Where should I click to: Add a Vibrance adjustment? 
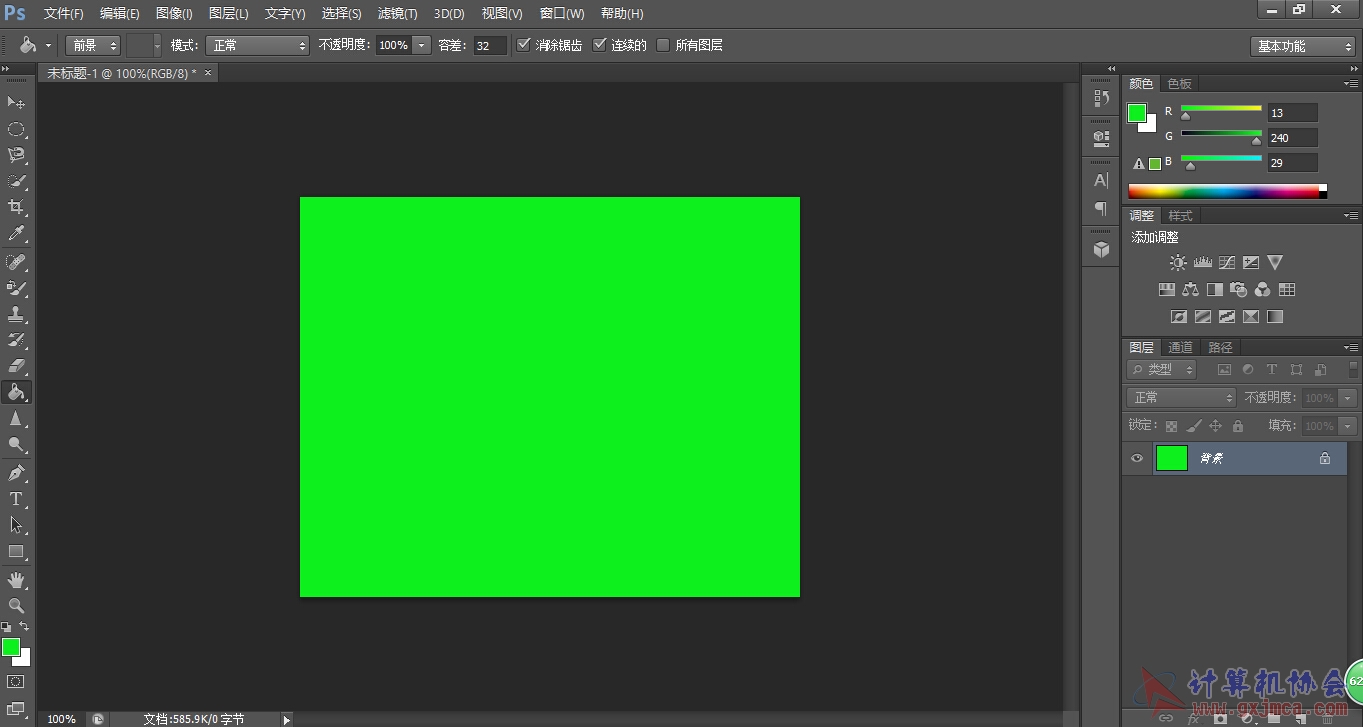tap(1275, 262)
